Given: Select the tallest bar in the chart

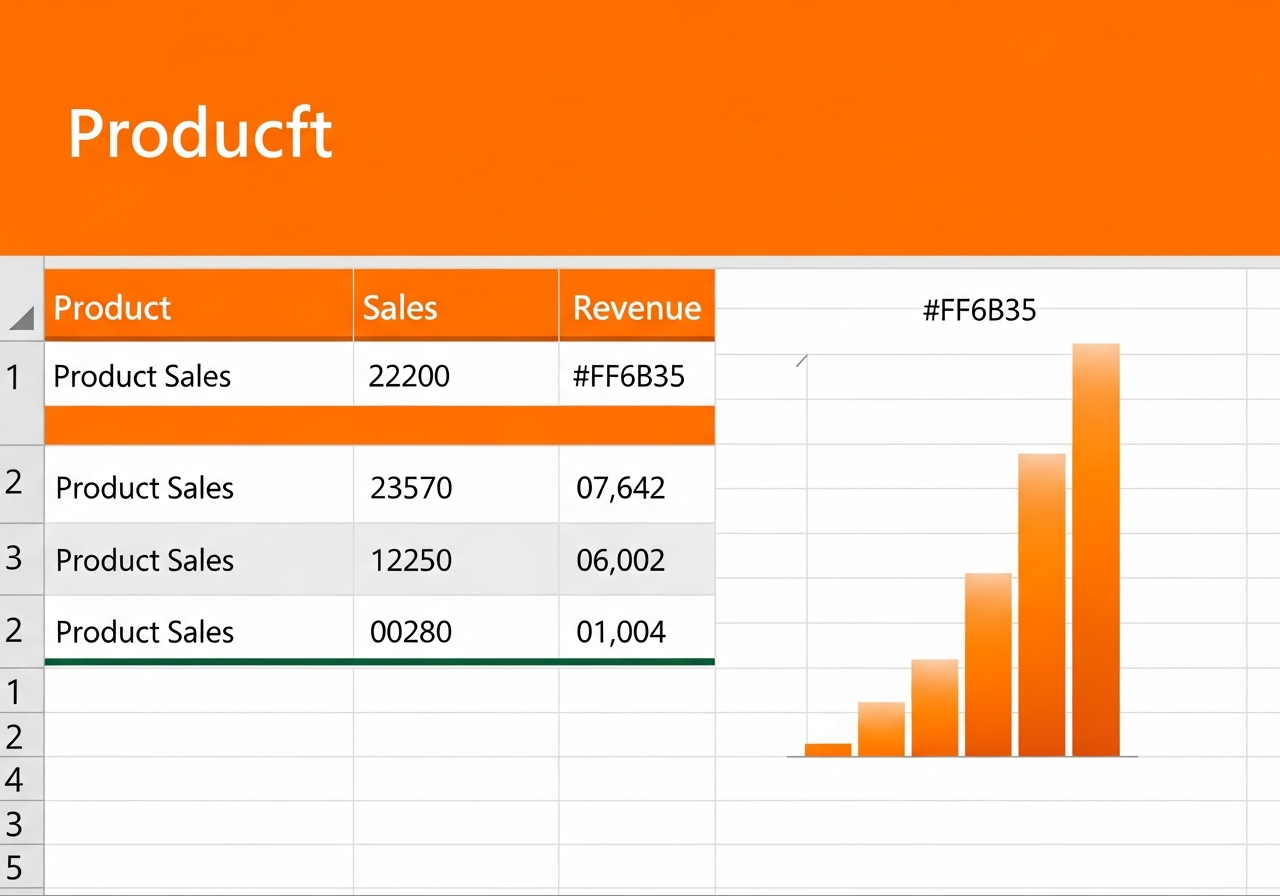Looking at the screenshot, I should click(1096, 550).
